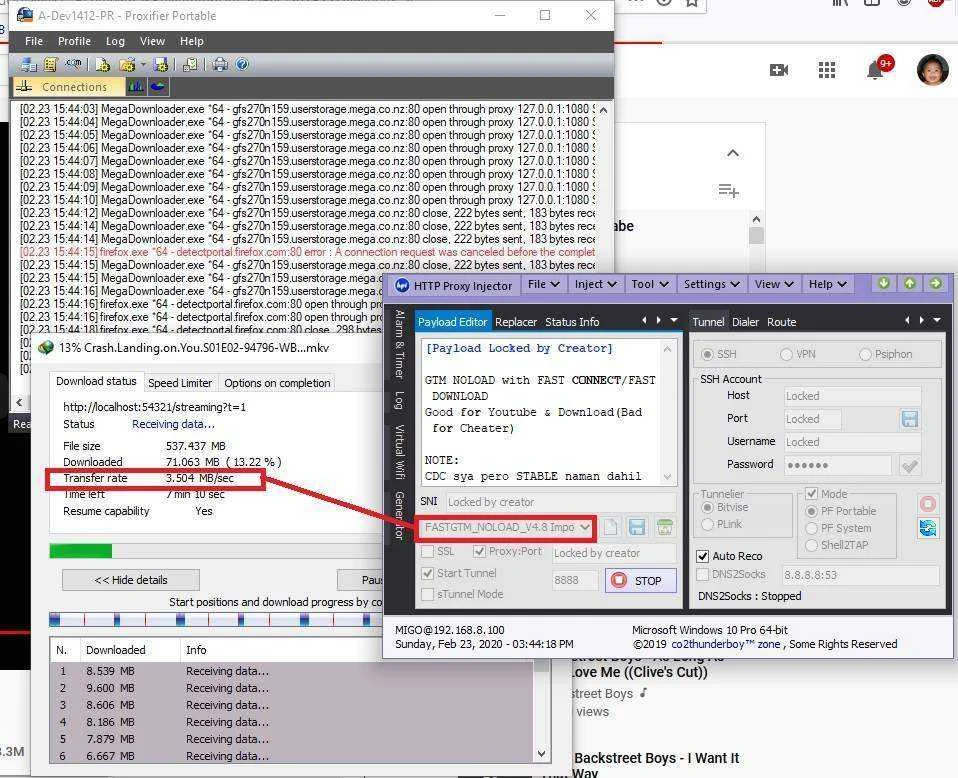This screenshot has height=778, width=958.
Task: Expand the File menu in HTTP Proxy Injector
Action: pos(543,284)
